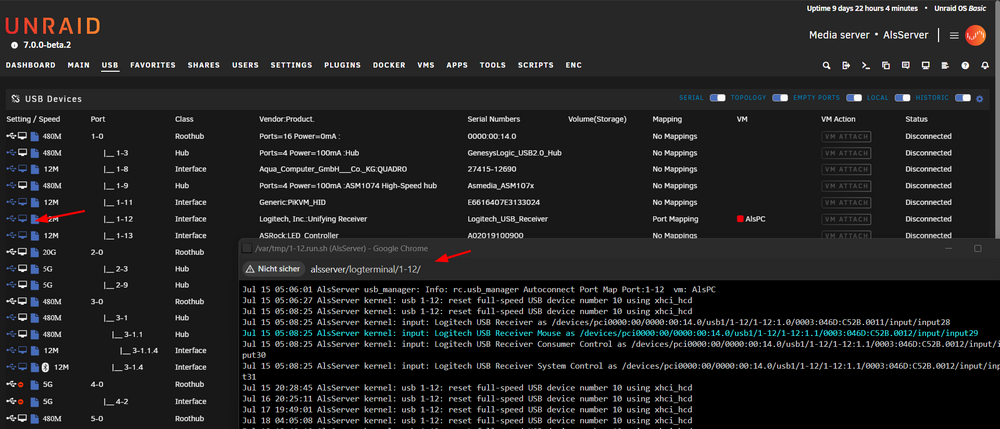Click Port Mapping text on row 1-12
Viewport: 1000px width, 429px height.
(675, 219)
